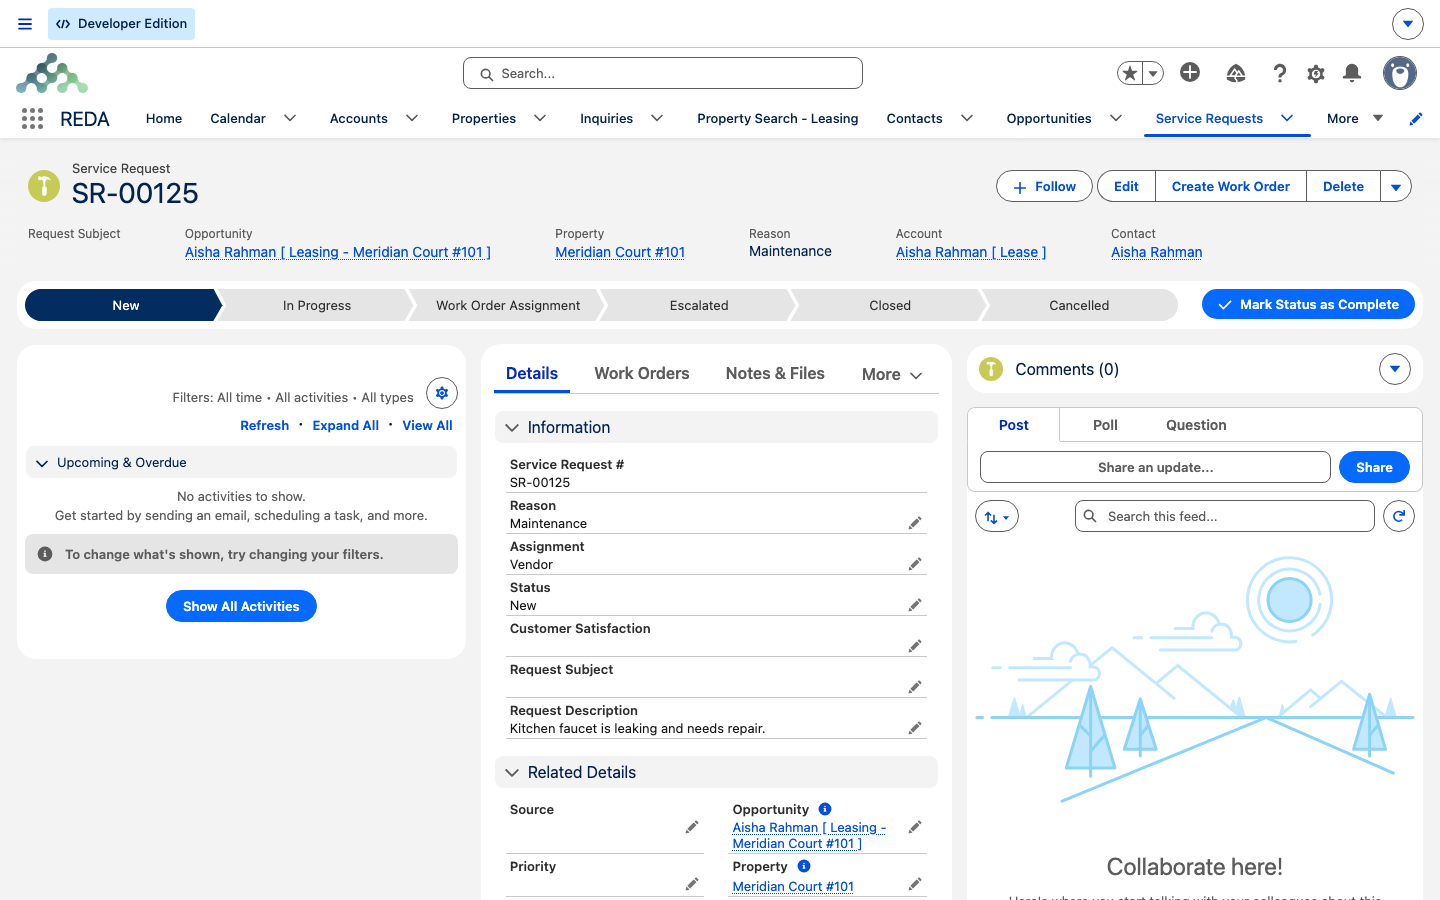This screenshot has height=900, width=1440.
Task: Collapse the Related Details section
Action: click(512, 773)
